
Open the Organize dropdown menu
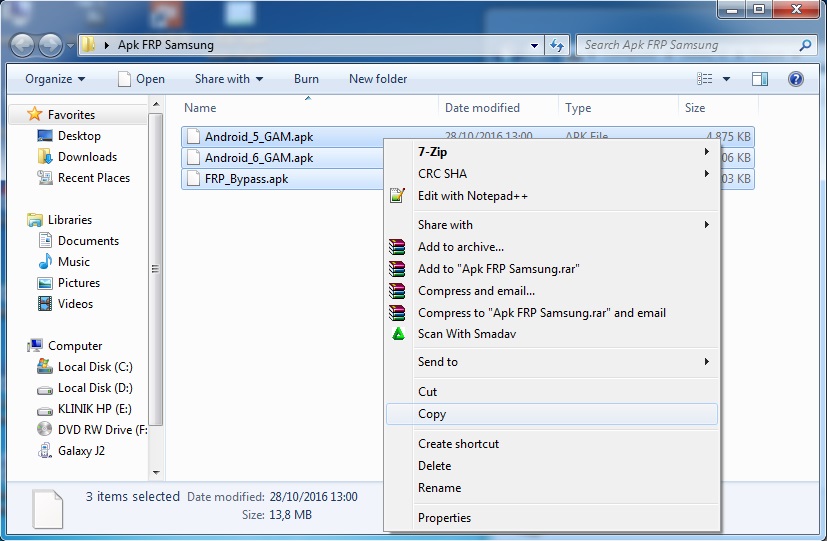pos(55,79)
